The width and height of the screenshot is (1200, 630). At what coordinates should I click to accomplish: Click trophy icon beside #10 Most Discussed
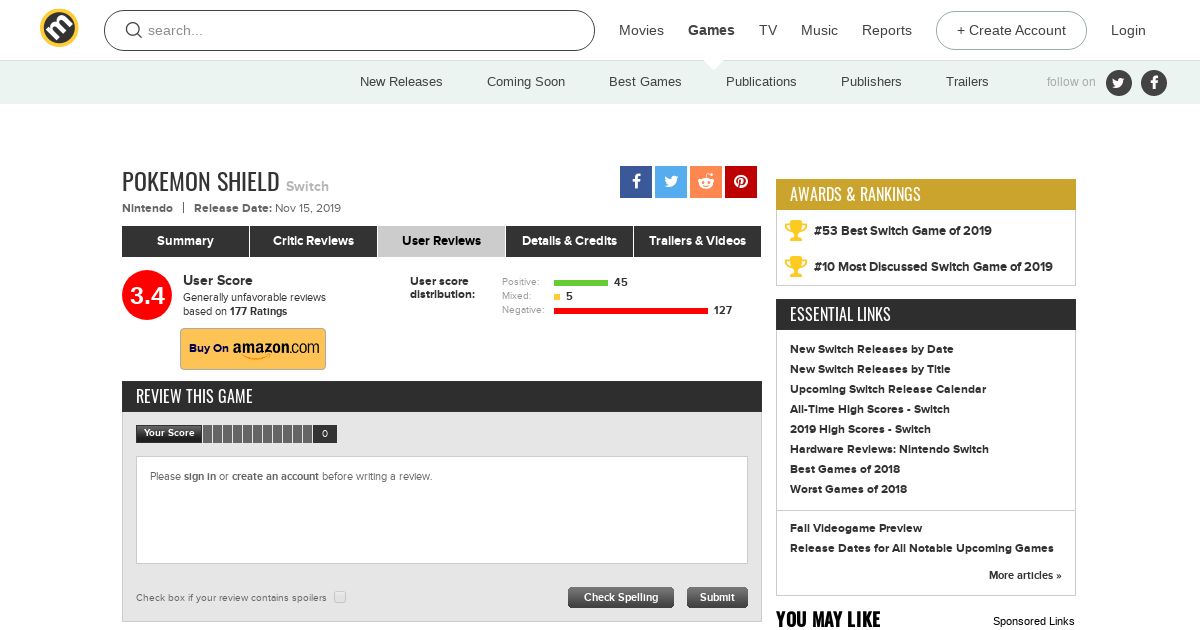(x=796, y=267)
